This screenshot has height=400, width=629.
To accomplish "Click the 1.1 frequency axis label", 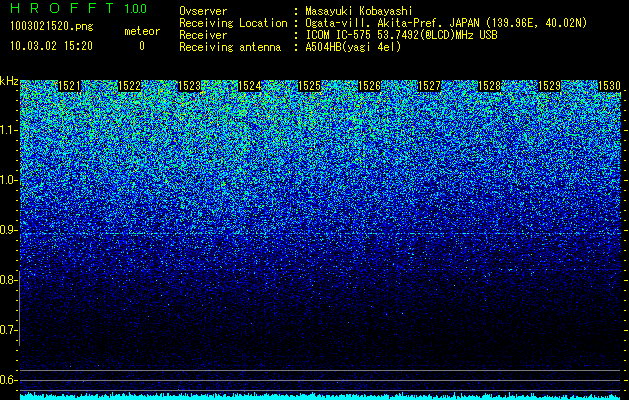I will coord(7,130).
